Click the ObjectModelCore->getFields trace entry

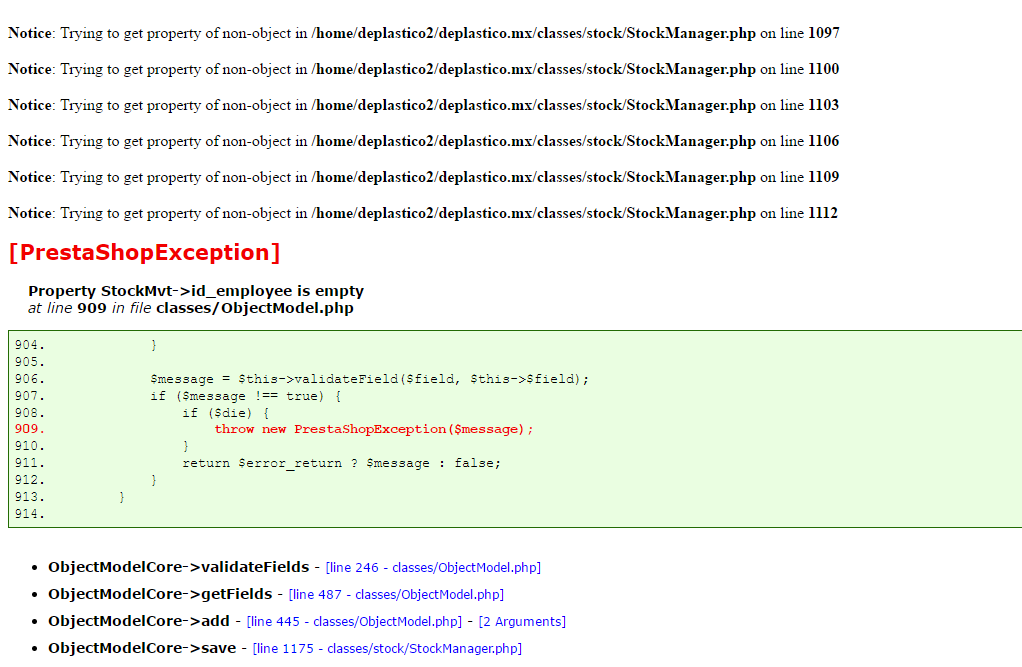point(160,594)
